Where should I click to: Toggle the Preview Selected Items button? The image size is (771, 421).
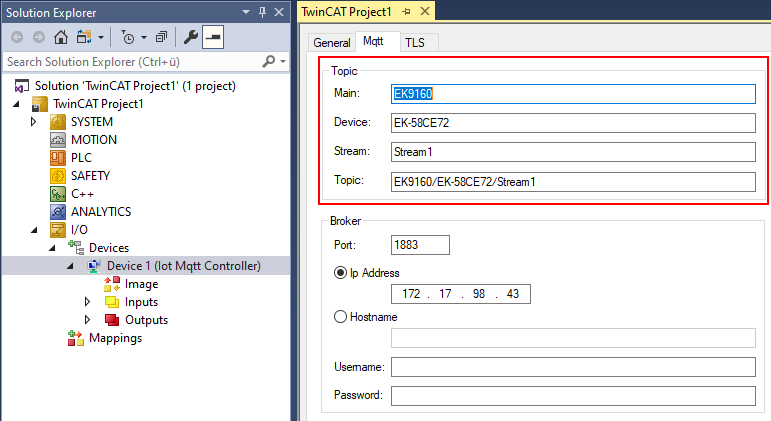(213, 37)
